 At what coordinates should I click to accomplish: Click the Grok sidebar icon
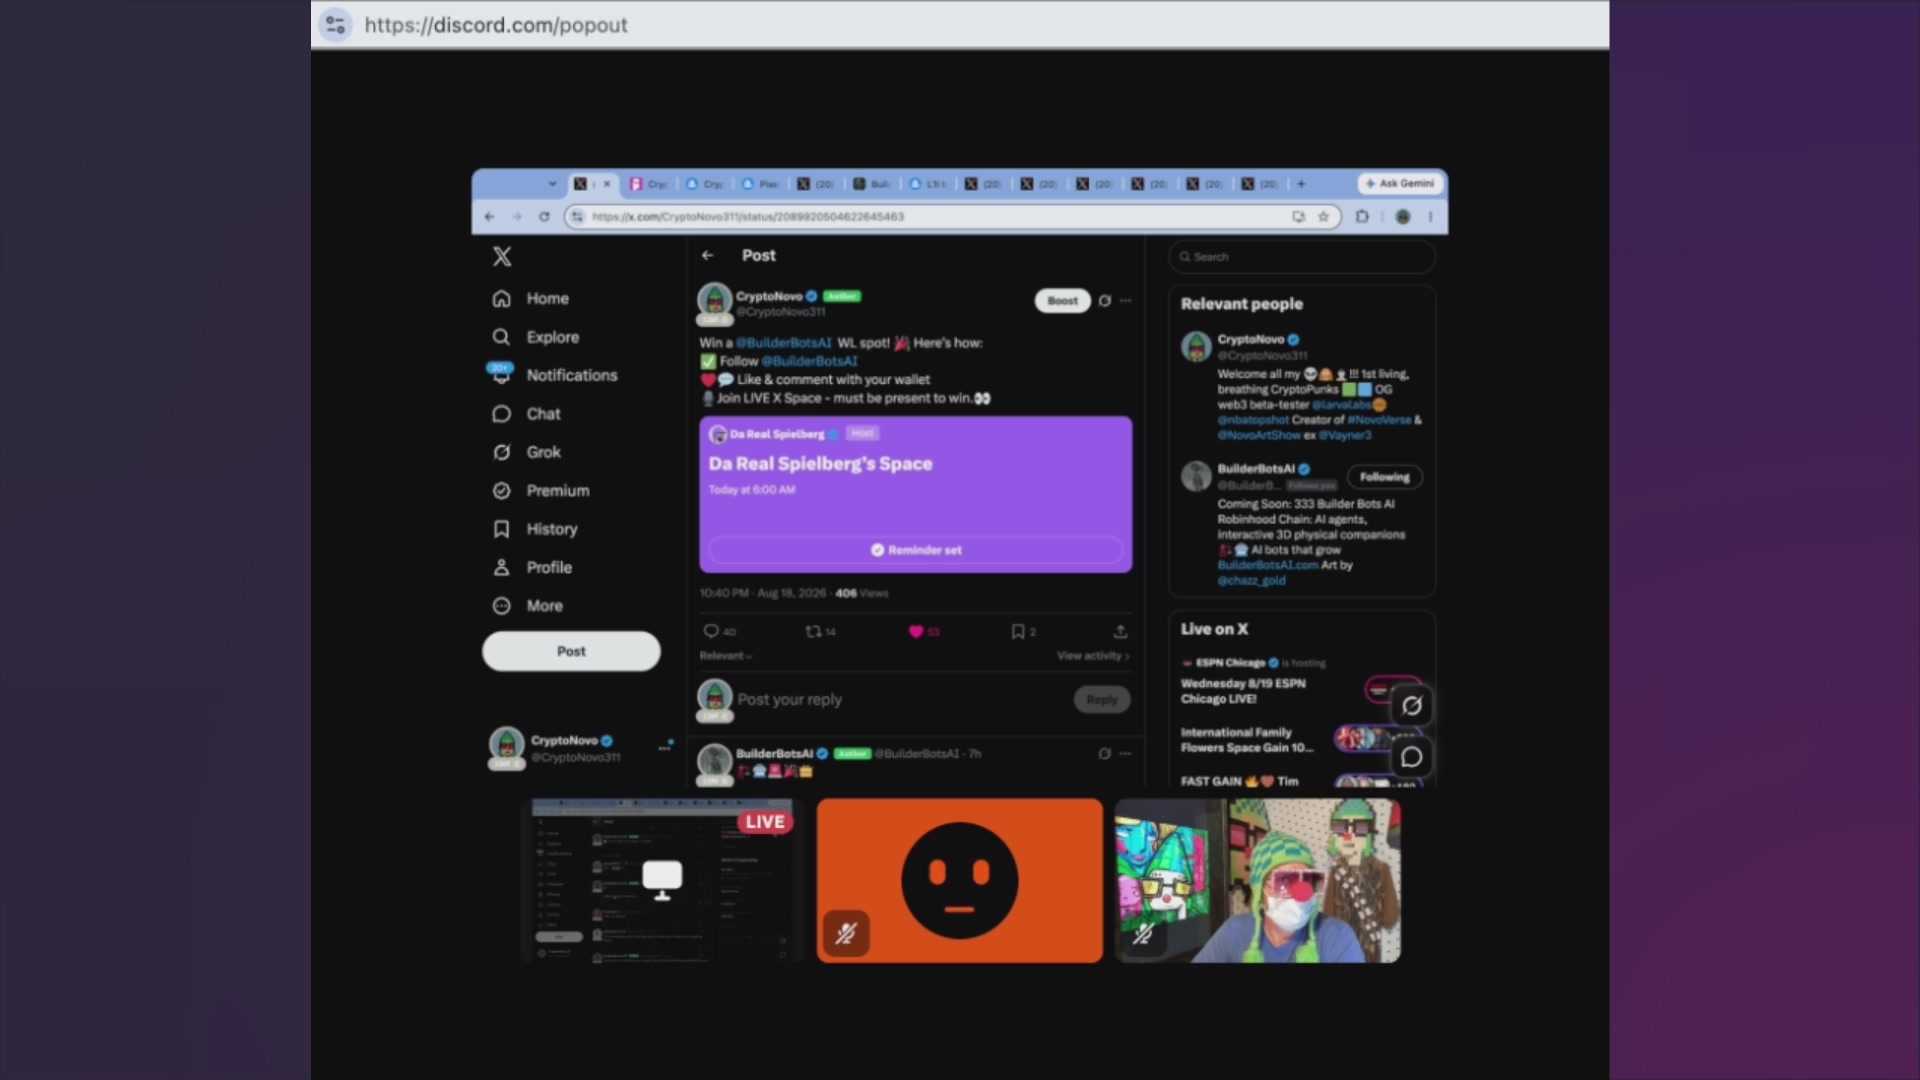pyautogui.click(x=502, y=452)
